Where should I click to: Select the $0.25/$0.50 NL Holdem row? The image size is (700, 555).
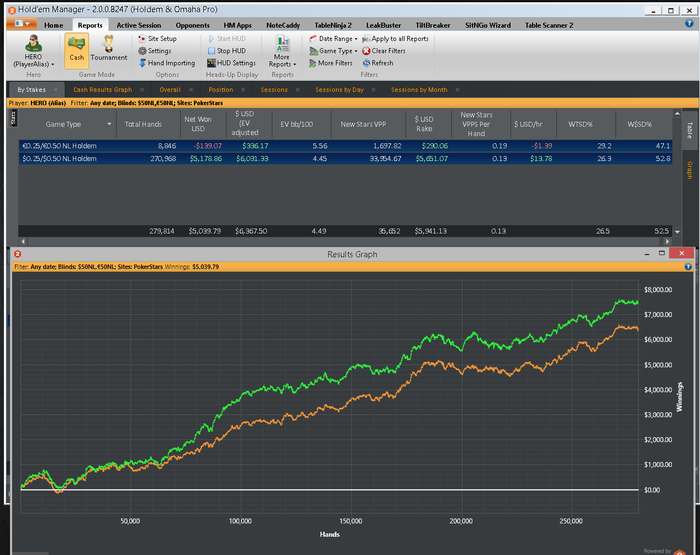(58, 159)
